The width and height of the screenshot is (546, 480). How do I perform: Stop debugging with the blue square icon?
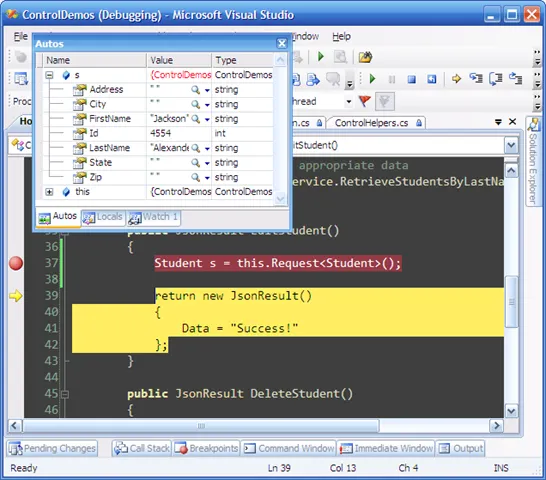(412, 79)
